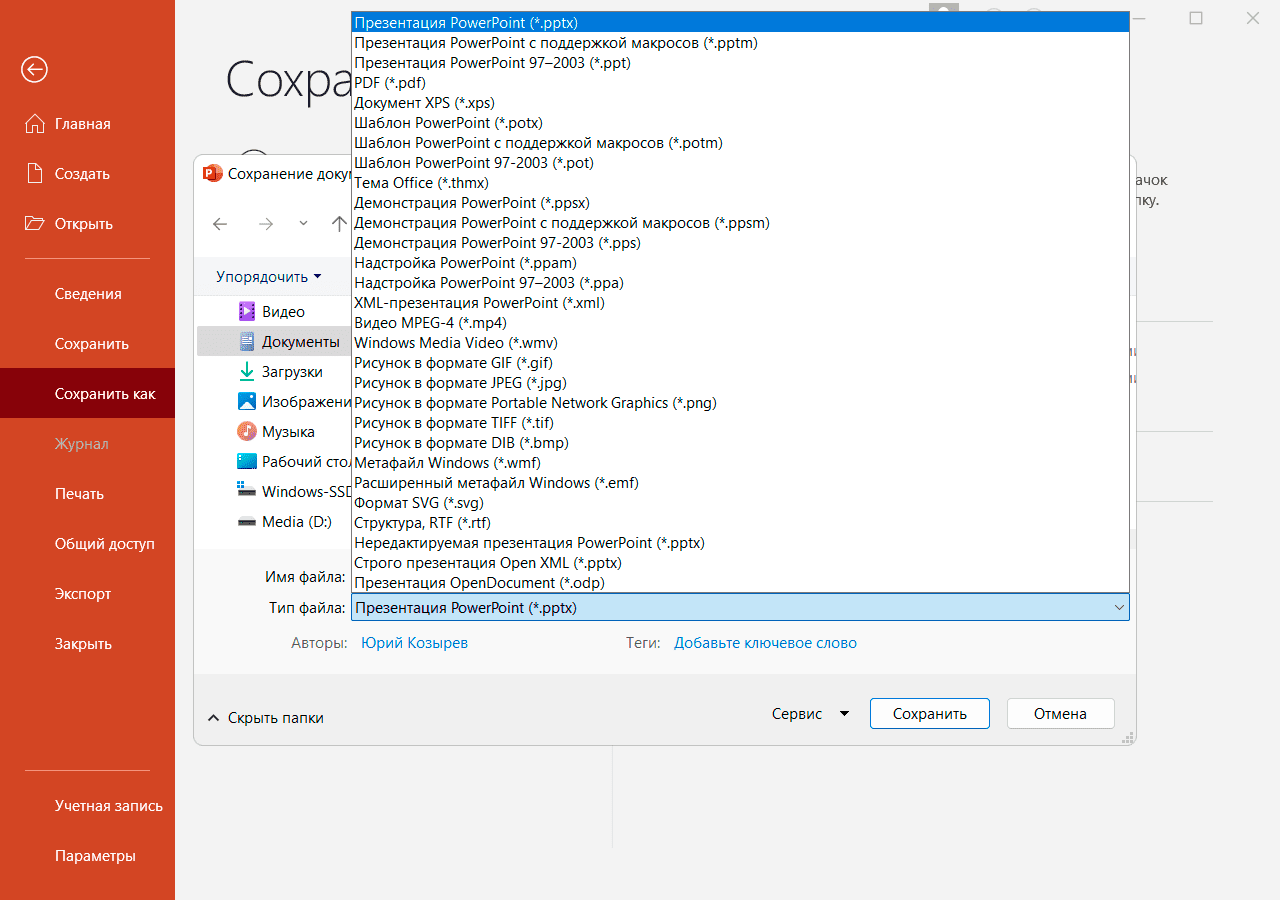Image resolution: width=1280 pixels, height=900 pixels.
Task: Choose Презентация OpenDocument (*.odp)
Action: pyautogui.click(x=740, y=583)
